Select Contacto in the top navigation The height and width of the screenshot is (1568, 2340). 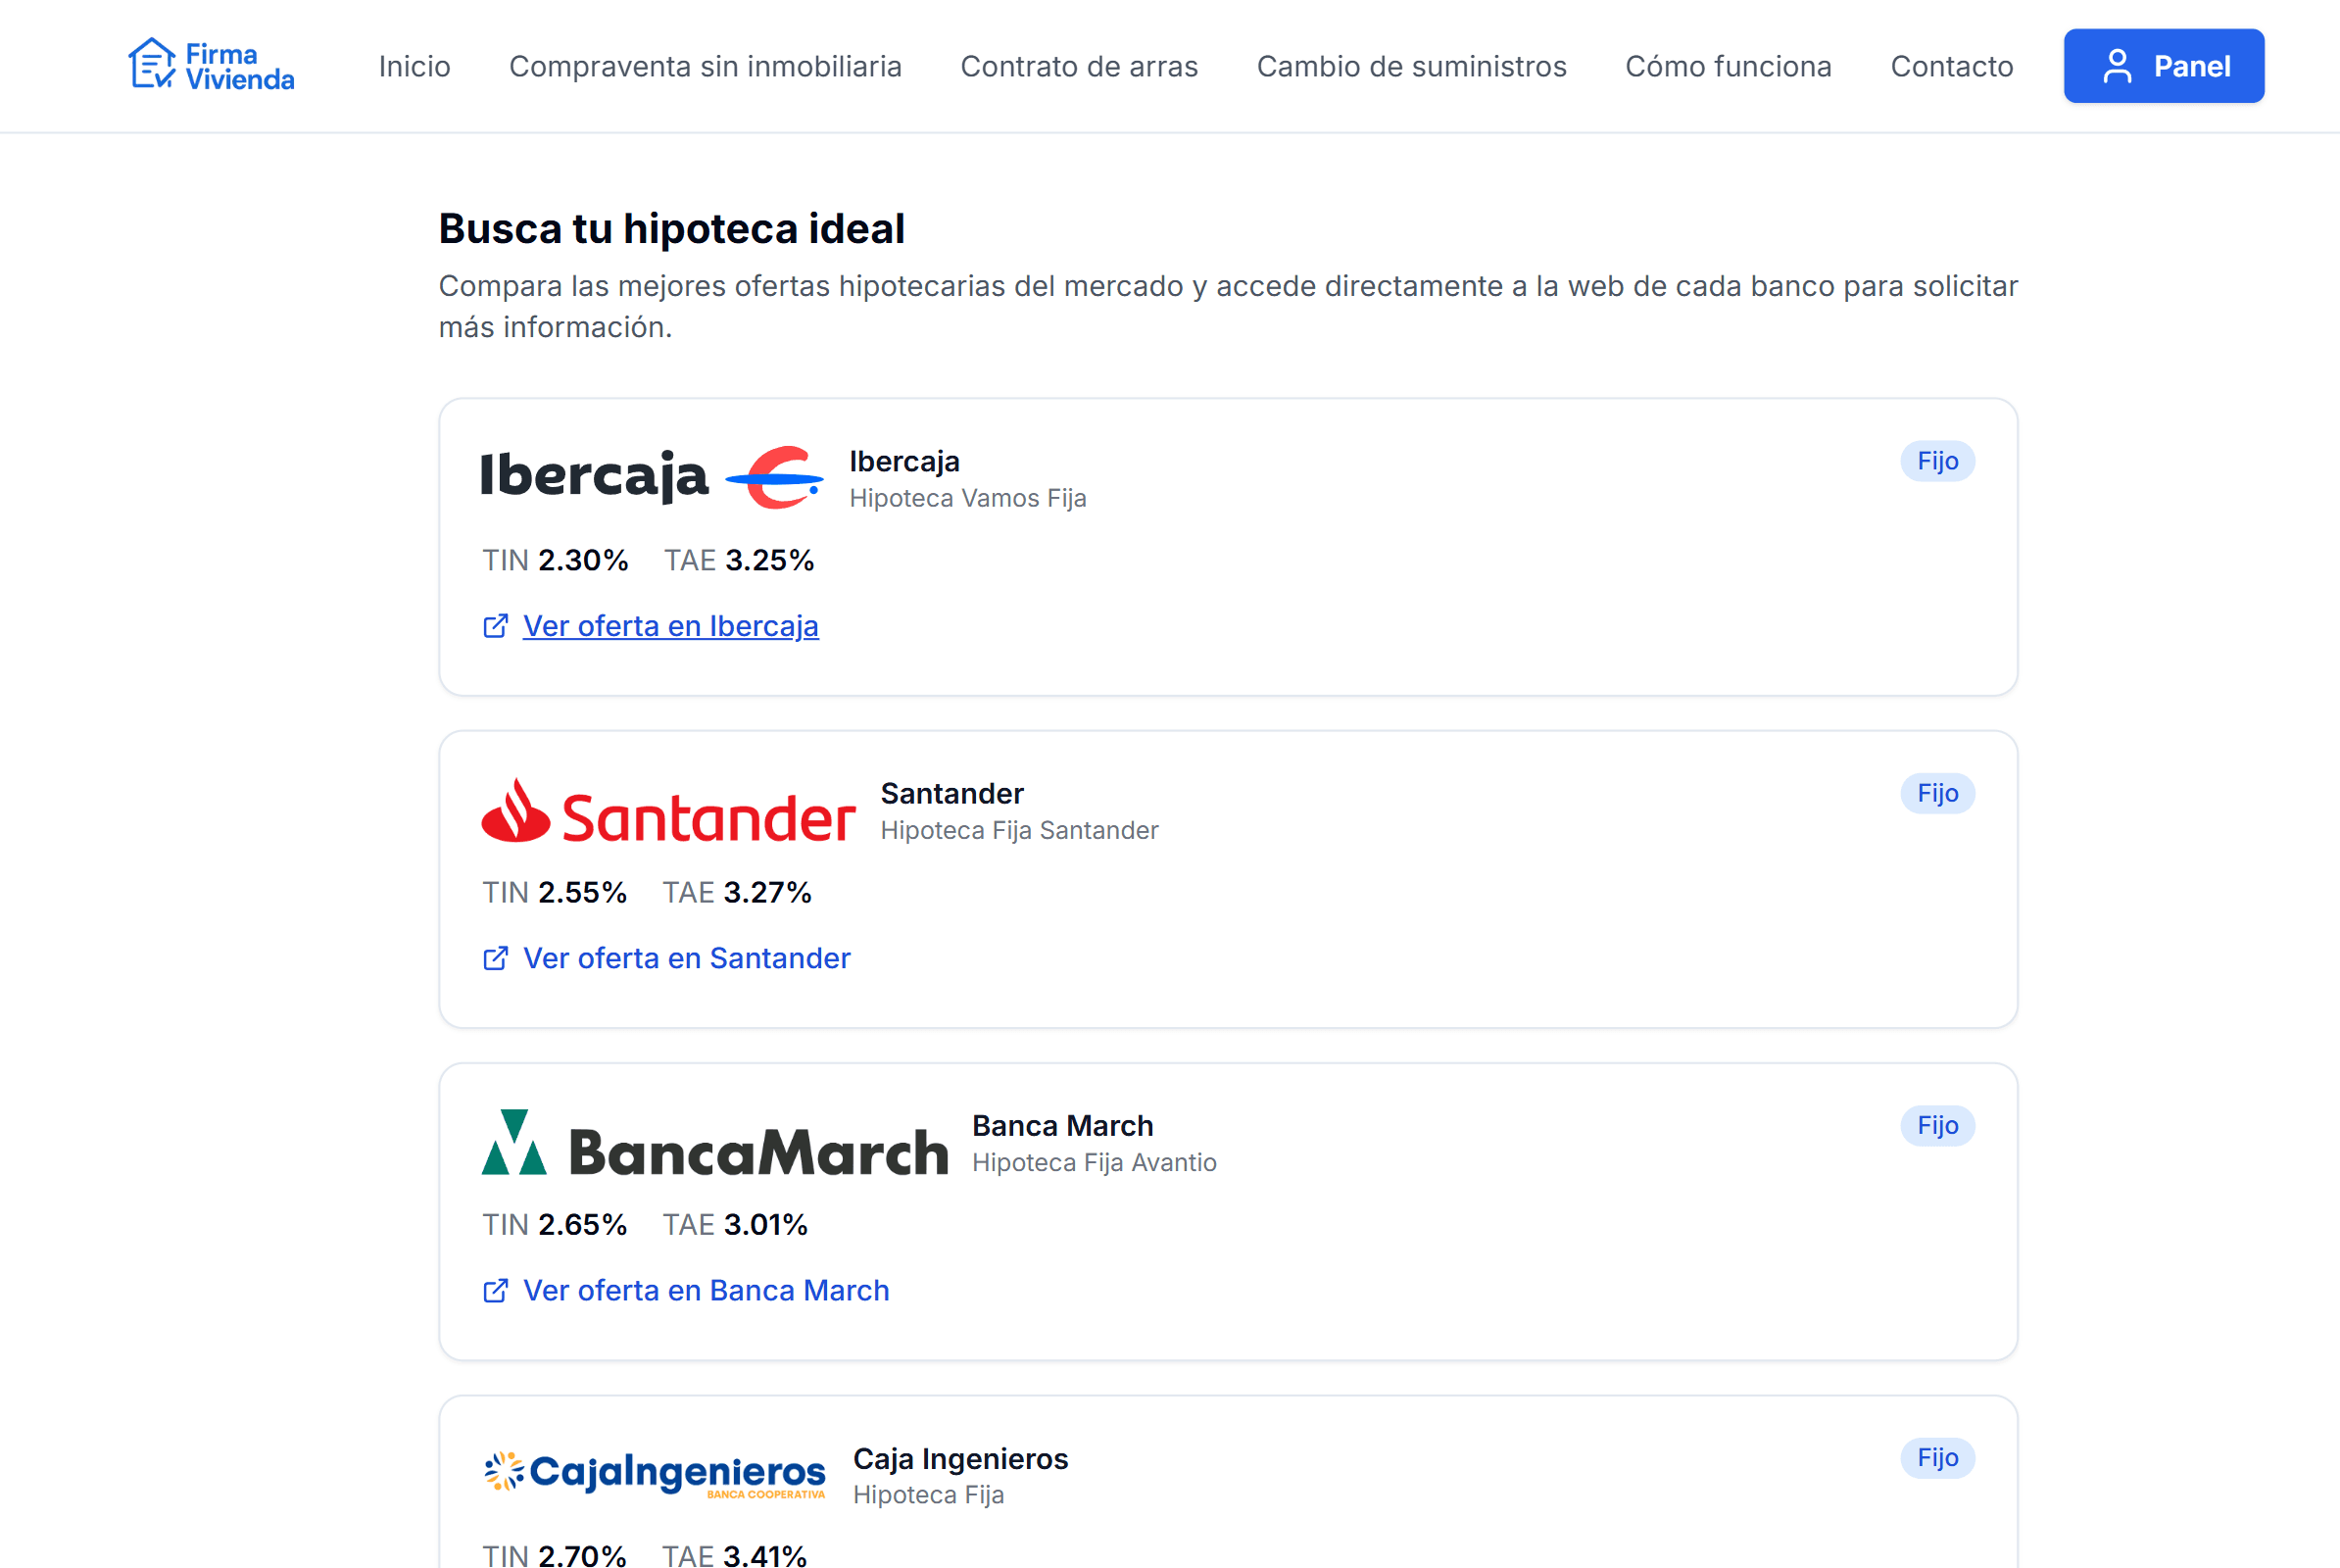tap(1951, 67)
